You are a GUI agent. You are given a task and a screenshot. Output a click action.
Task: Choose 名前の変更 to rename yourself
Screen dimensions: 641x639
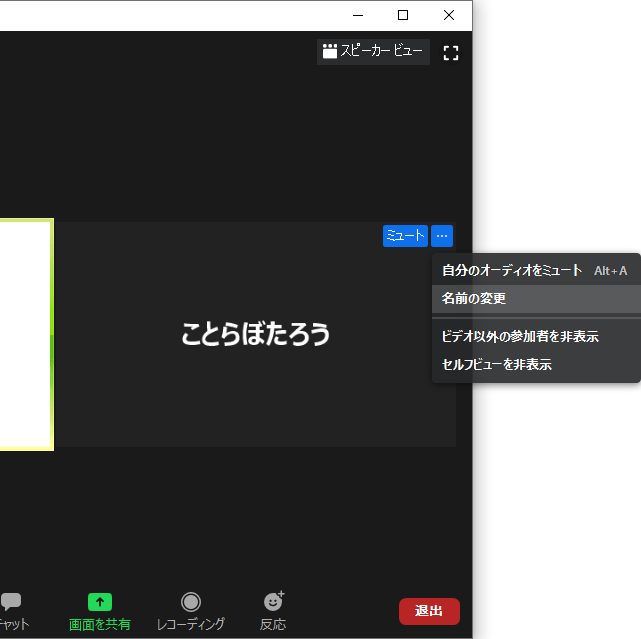[x=474, y=298]
